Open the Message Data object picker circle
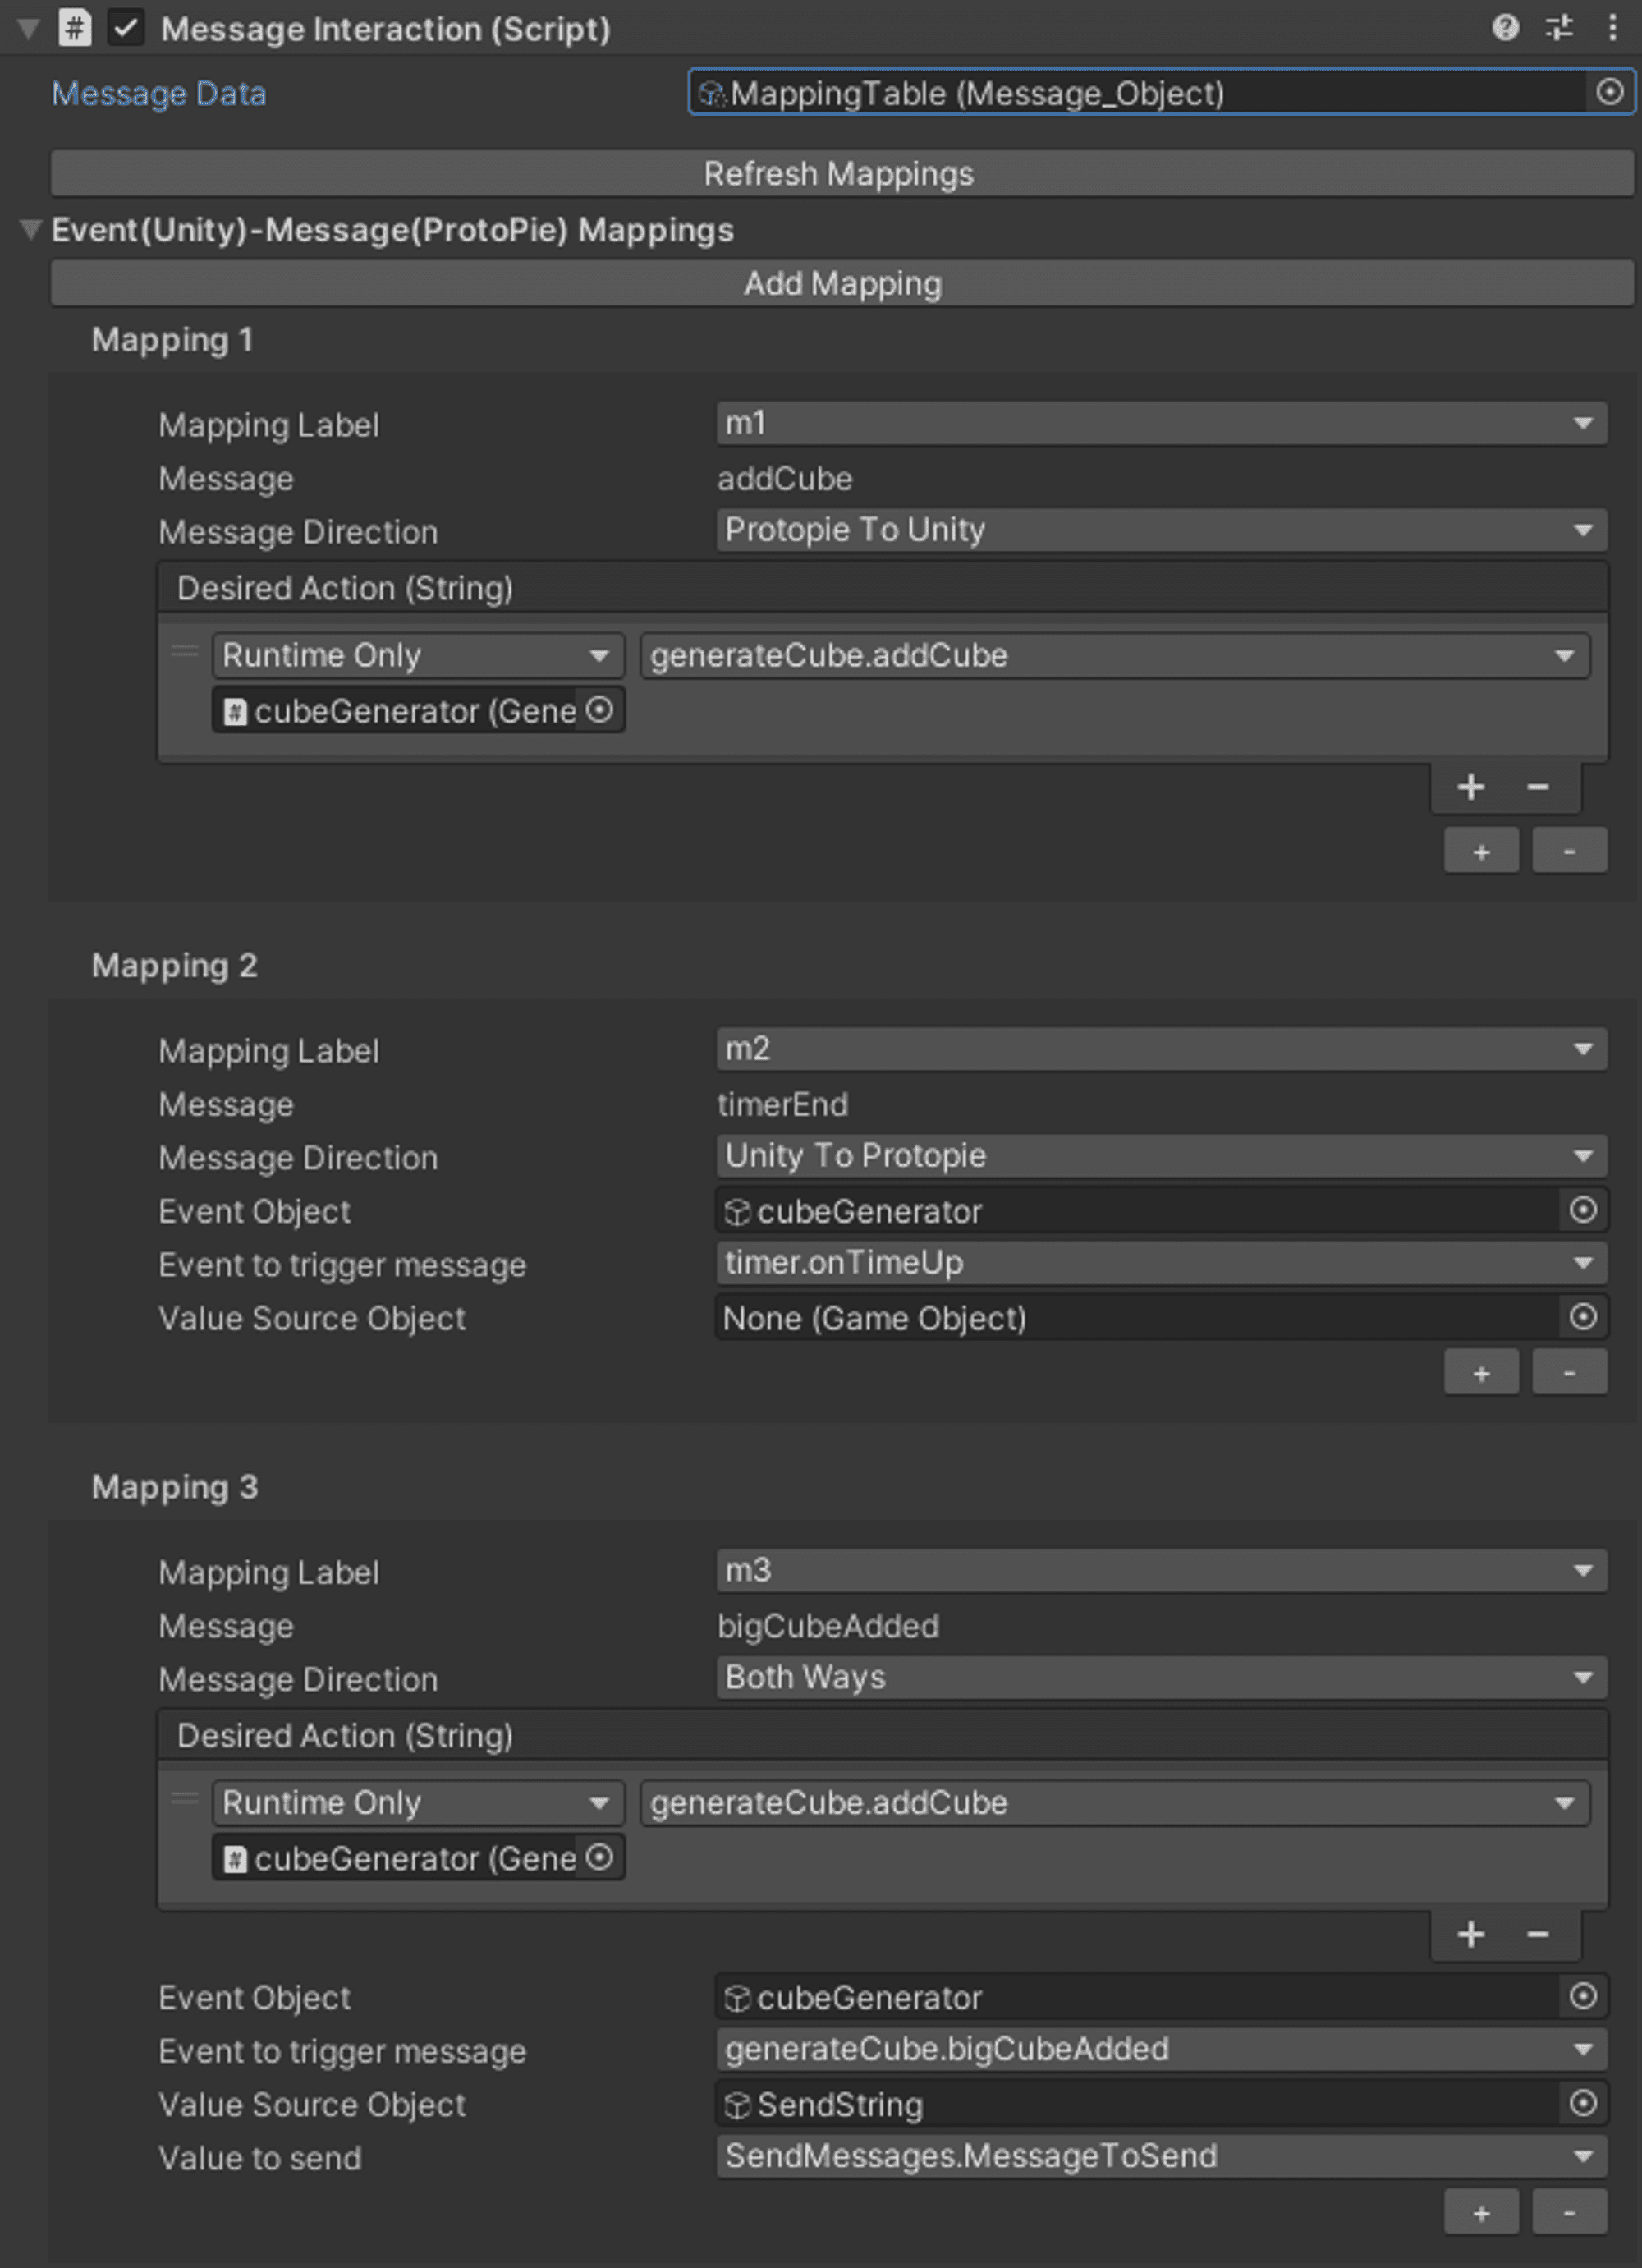The image size is (1642, 2268). click(x=1608, y=93)
